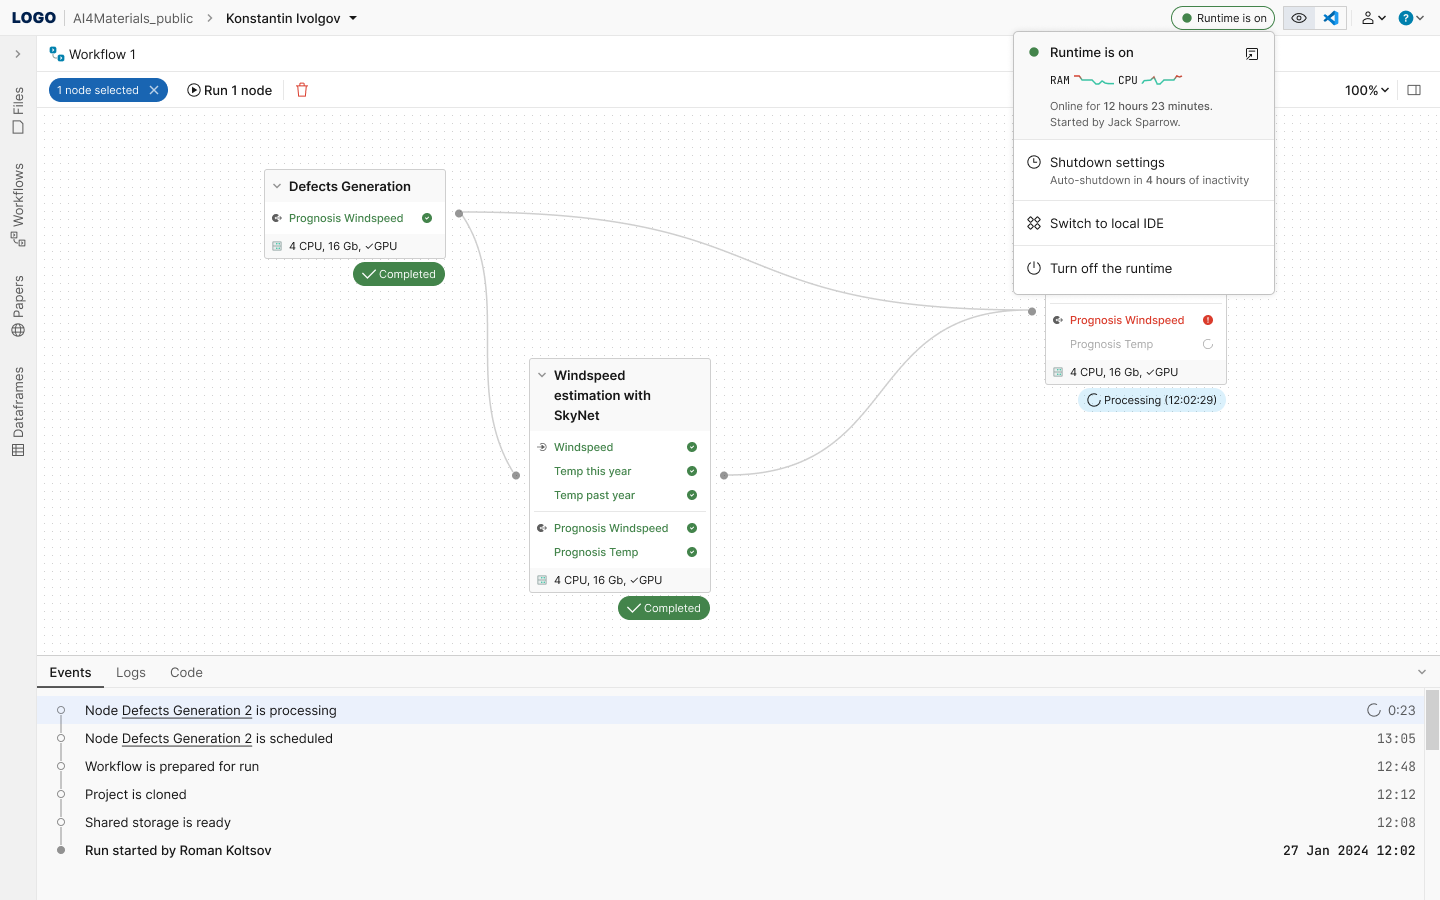Collapse the Defects Generation node
Image resolution: width=1440 pixels, height=900 pixels.
click(x=277, y=186)
